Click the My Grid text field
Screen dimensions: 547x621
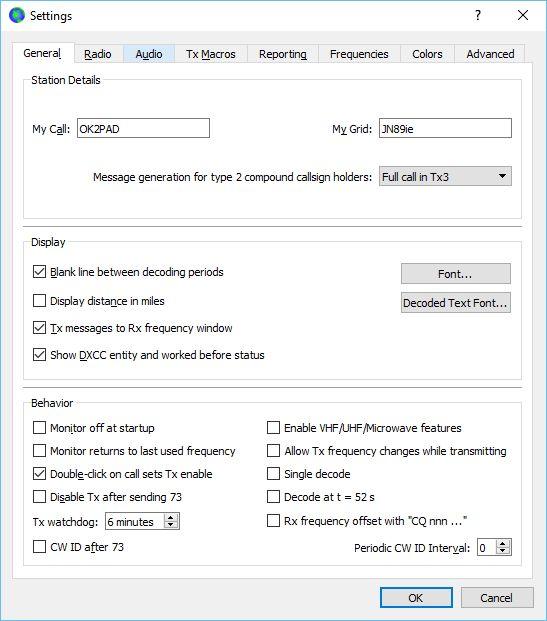point(445,128)
